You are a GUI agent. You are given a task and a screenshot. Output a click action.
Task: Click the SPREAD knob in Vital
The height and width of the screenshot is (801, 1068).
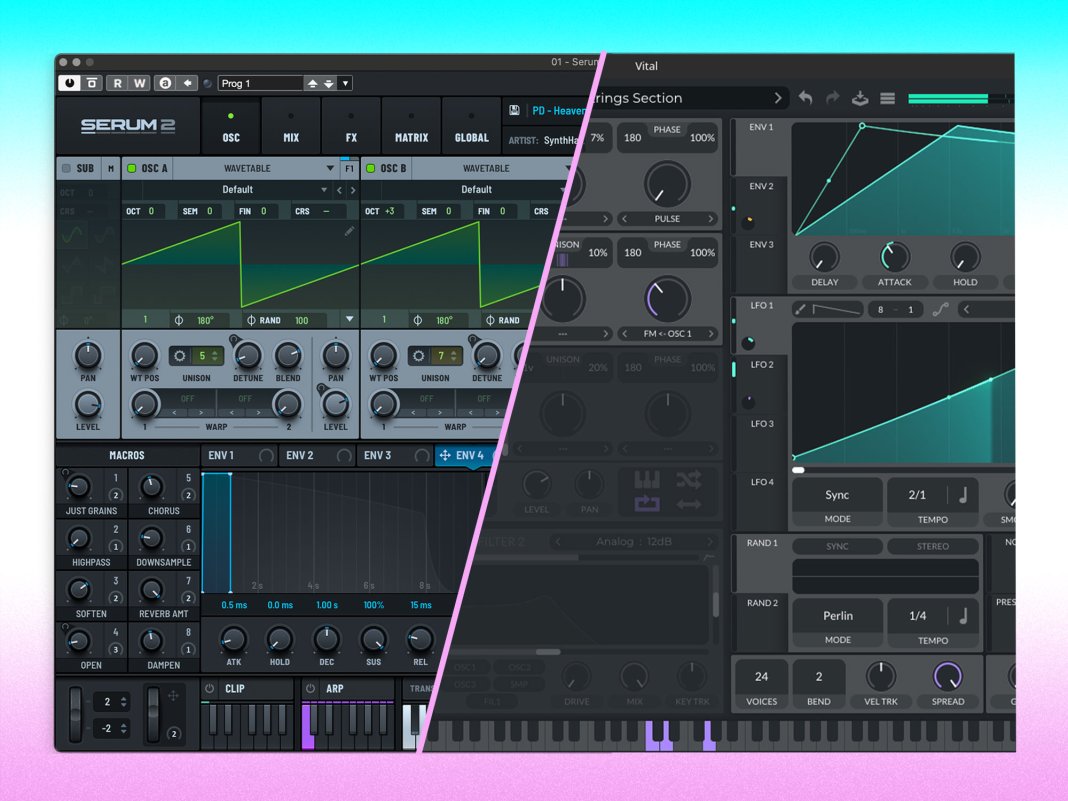947,676
